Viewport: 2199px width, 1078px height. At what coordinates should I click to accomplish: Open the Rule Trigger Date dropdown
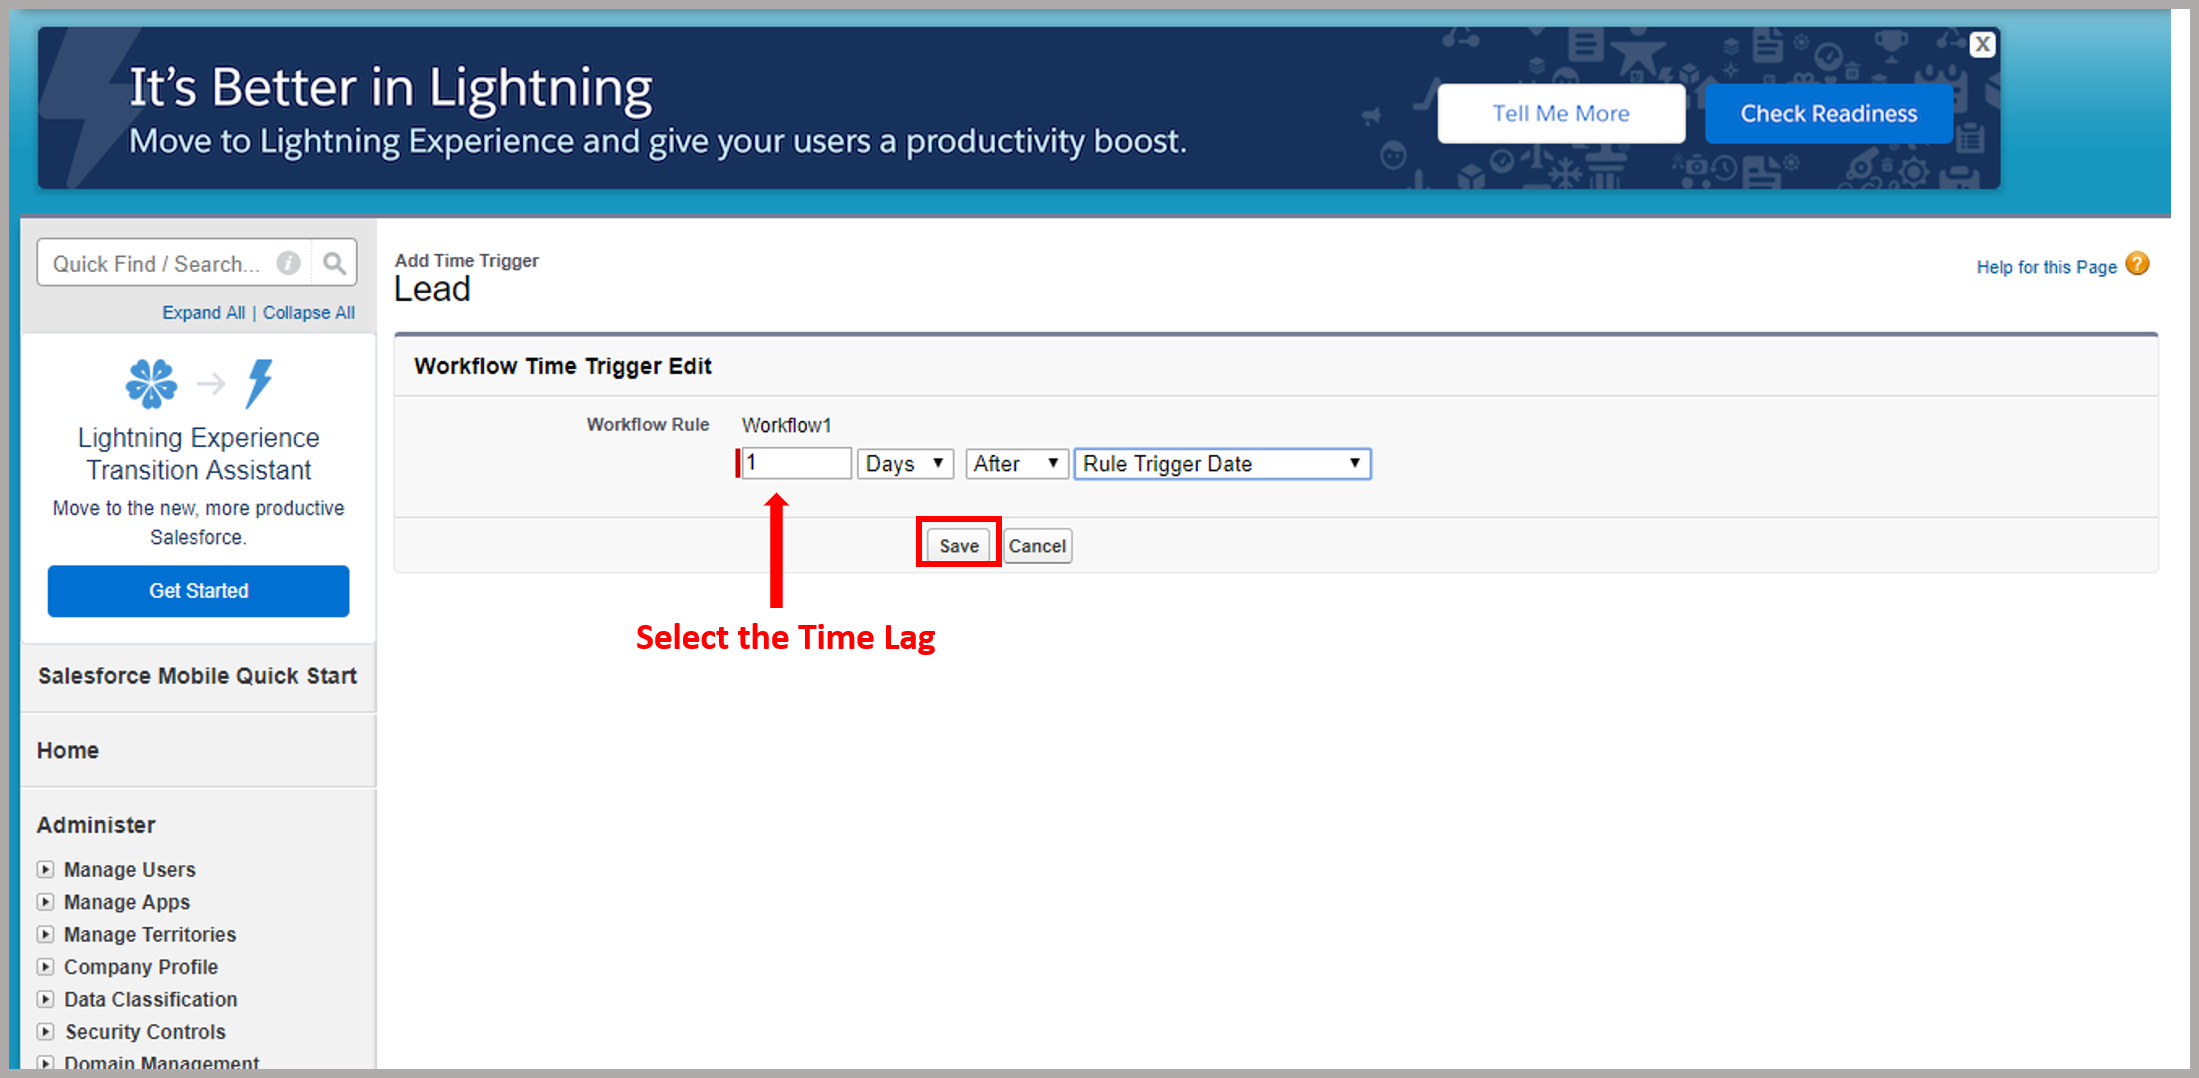click(1222, 463)
